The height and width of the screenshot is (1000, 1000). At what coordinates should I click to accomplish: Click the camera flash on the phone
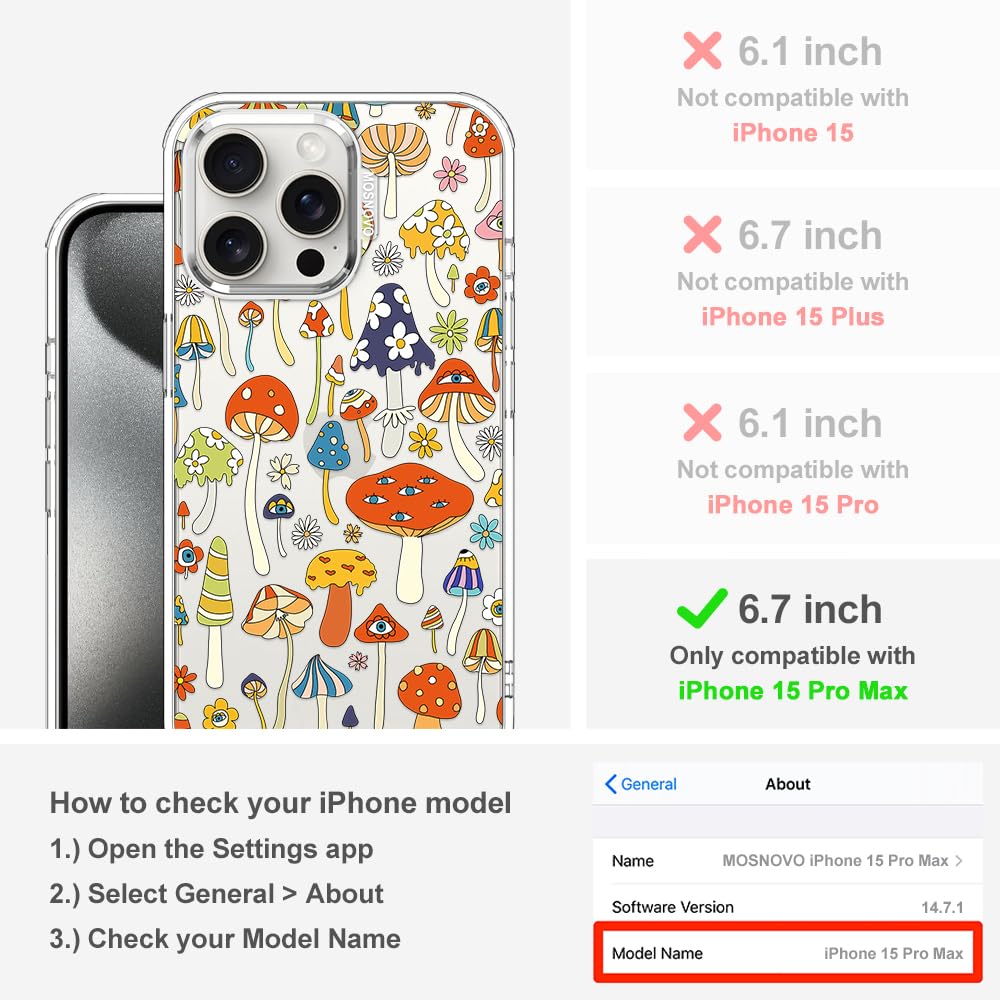(x=311, y=147)
